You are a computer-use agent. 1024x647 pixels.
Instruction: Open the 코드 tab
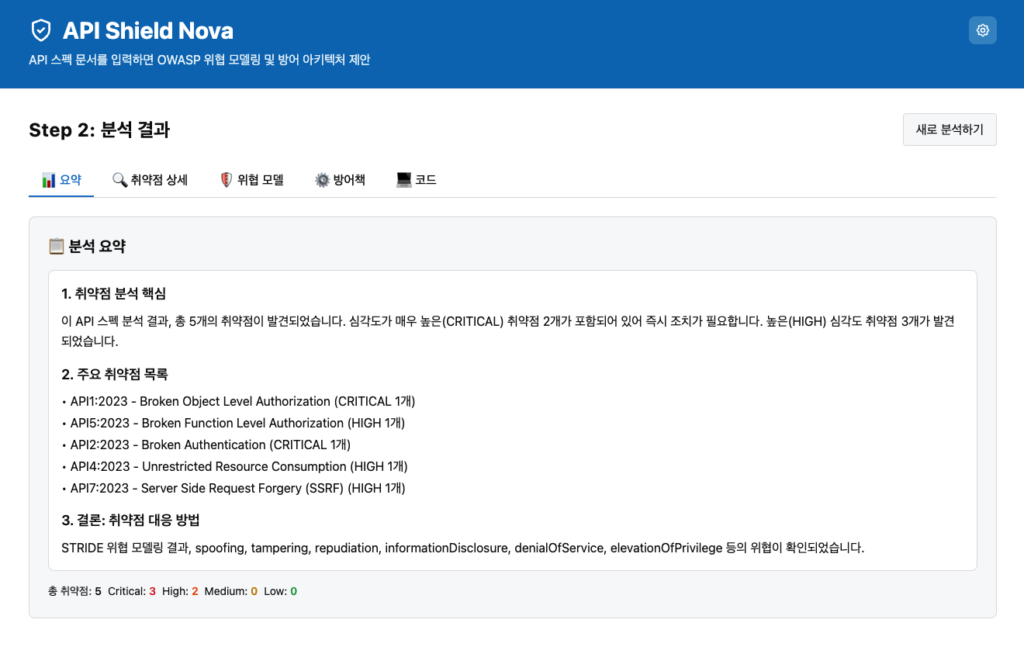pos(416,180)
